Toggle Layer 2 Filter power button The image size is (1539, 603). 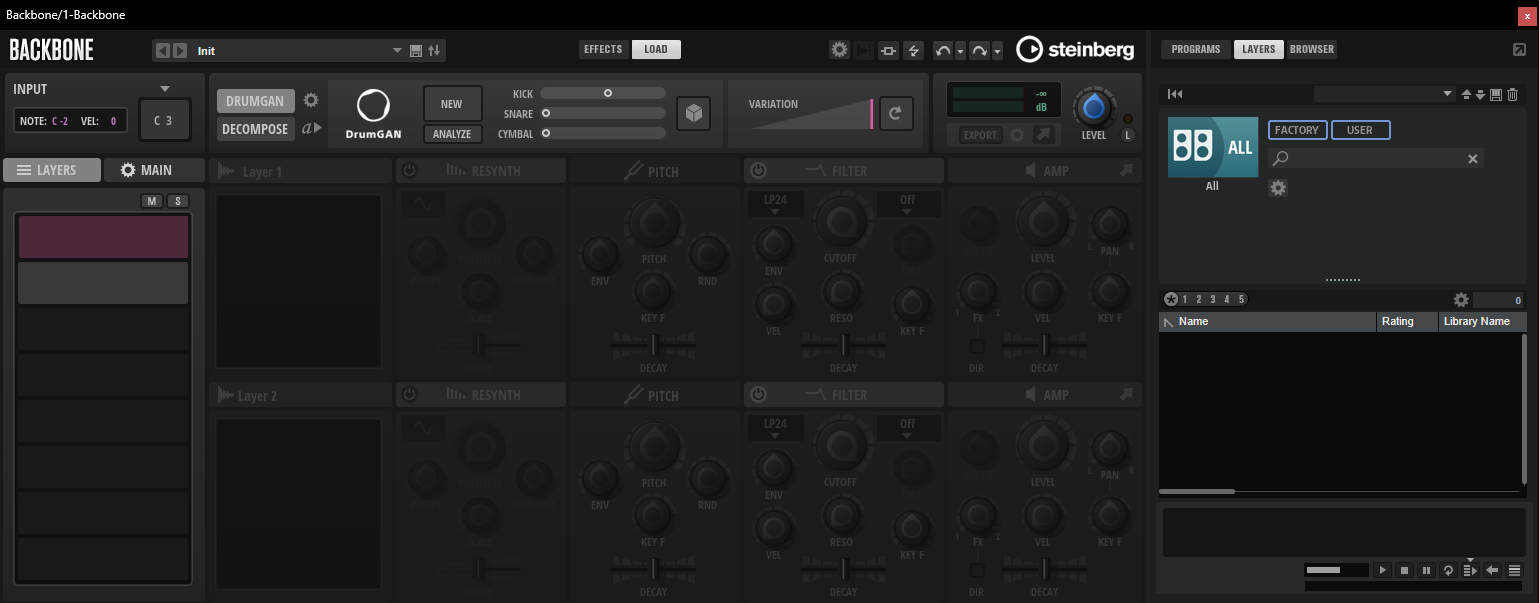click(758, 395)
